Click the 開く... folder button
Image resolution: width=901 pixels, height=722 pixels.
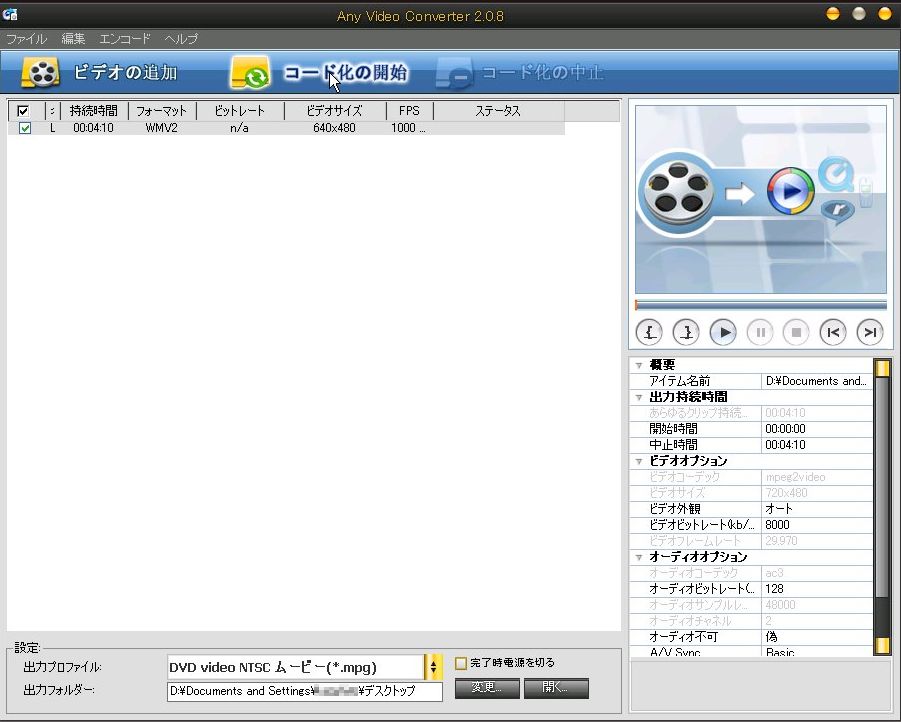pyautogui.click(x=556, y=688)
